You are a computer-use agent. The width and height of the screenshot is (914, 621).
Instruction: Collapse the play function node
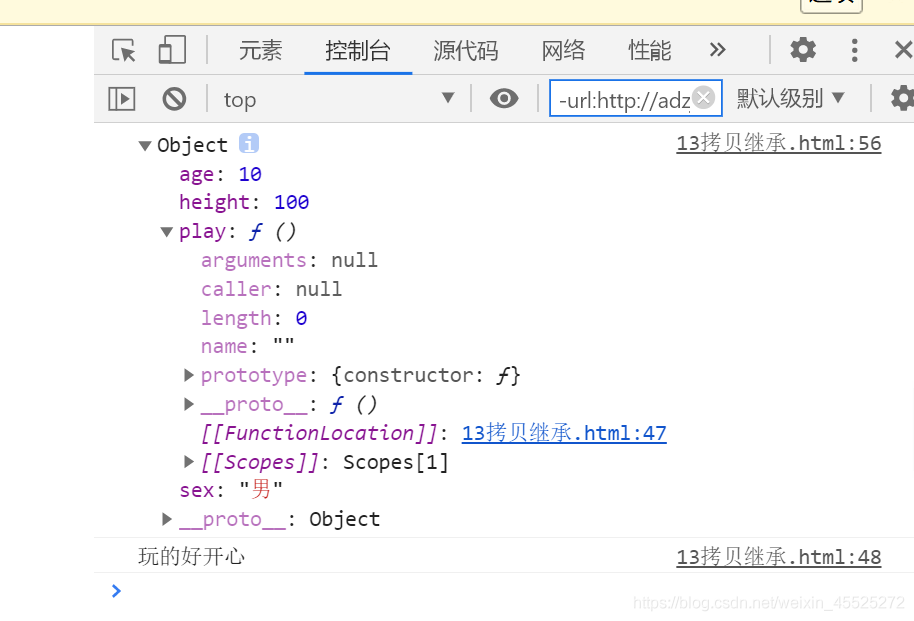167,232
